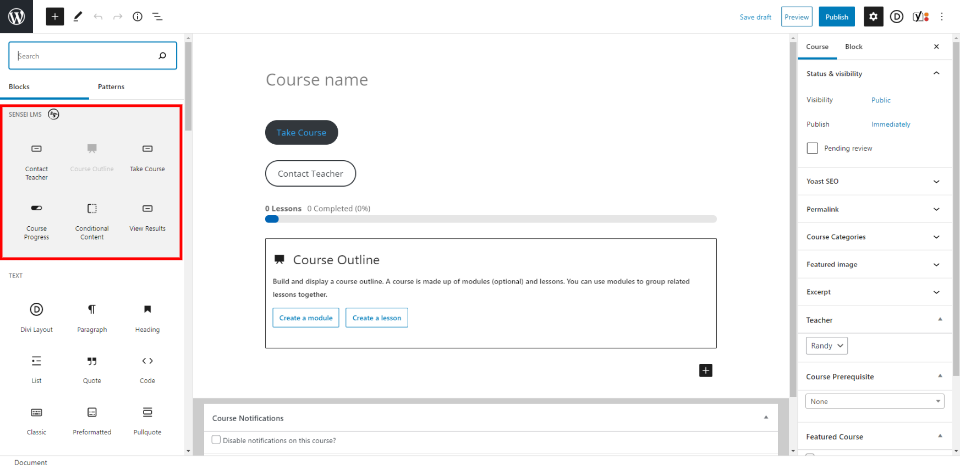The image size is (960, 469).
Task: Insert the Contact Teacher block
Action: (x=36, y=156)
